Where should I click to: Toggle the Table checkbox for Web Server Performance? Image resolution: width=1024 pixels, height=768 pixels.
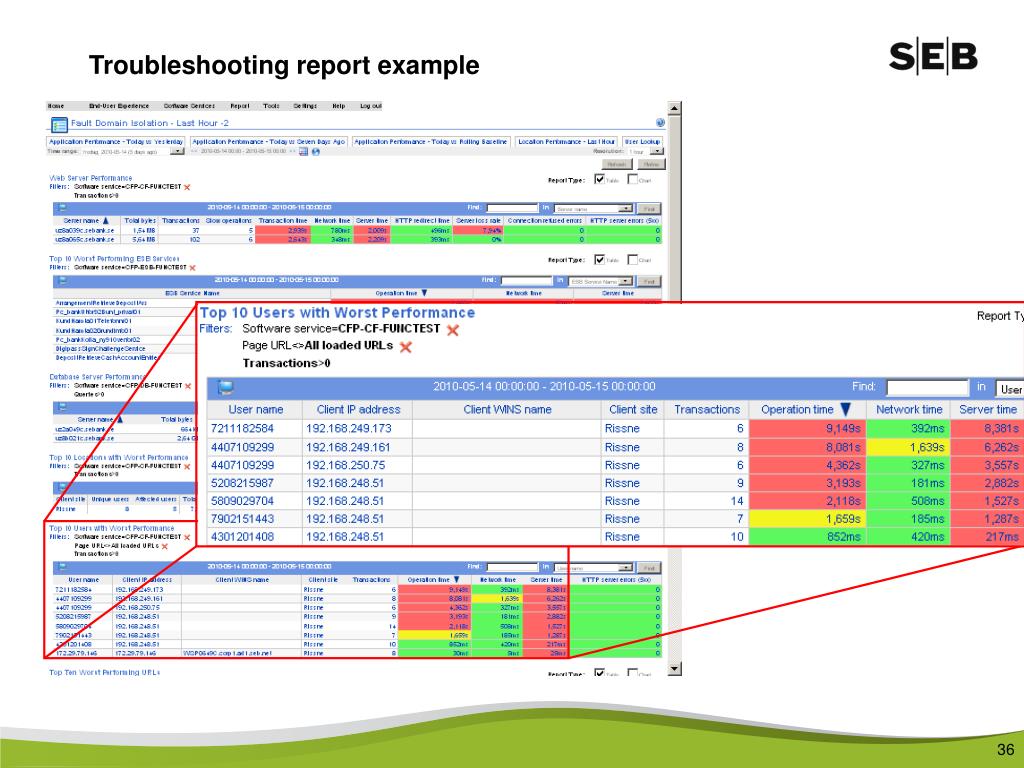click(600, 180)
